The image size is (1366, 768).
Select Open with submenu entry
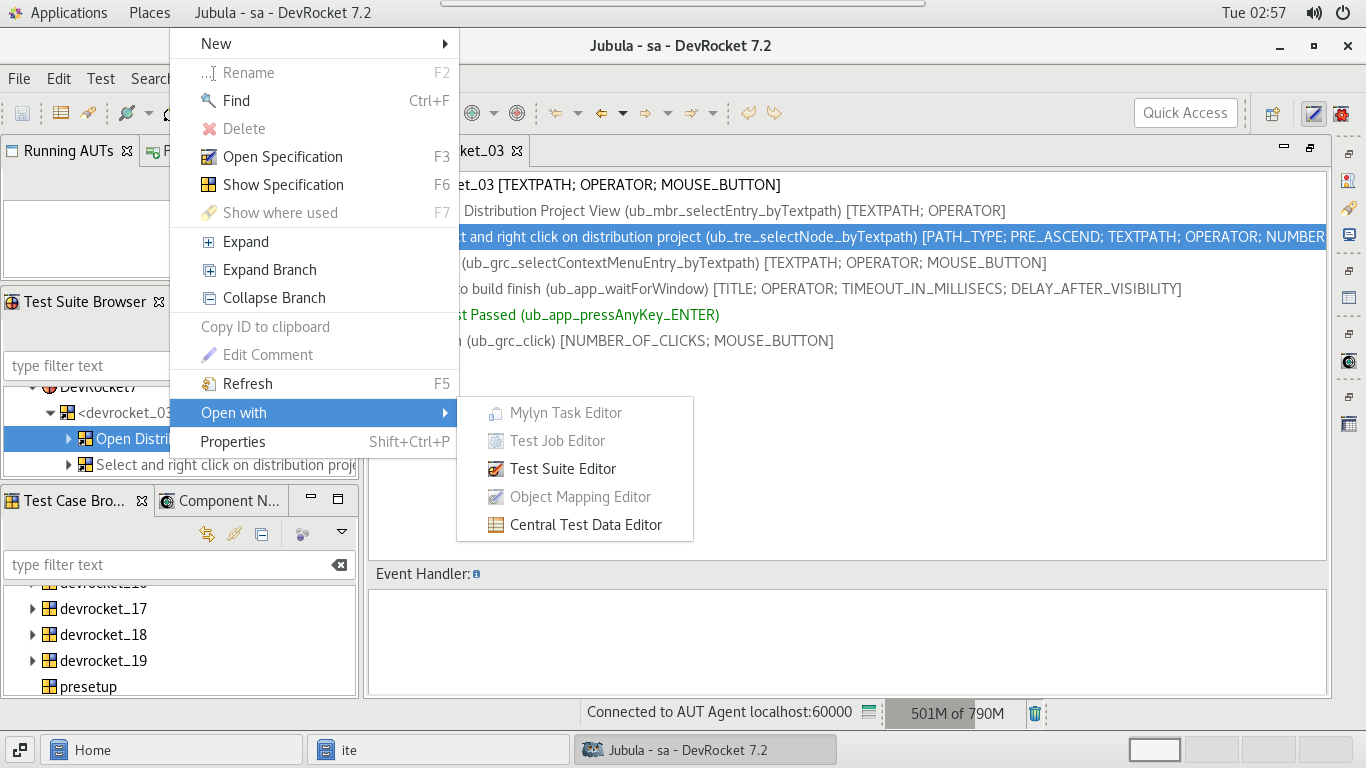(314, 413)
